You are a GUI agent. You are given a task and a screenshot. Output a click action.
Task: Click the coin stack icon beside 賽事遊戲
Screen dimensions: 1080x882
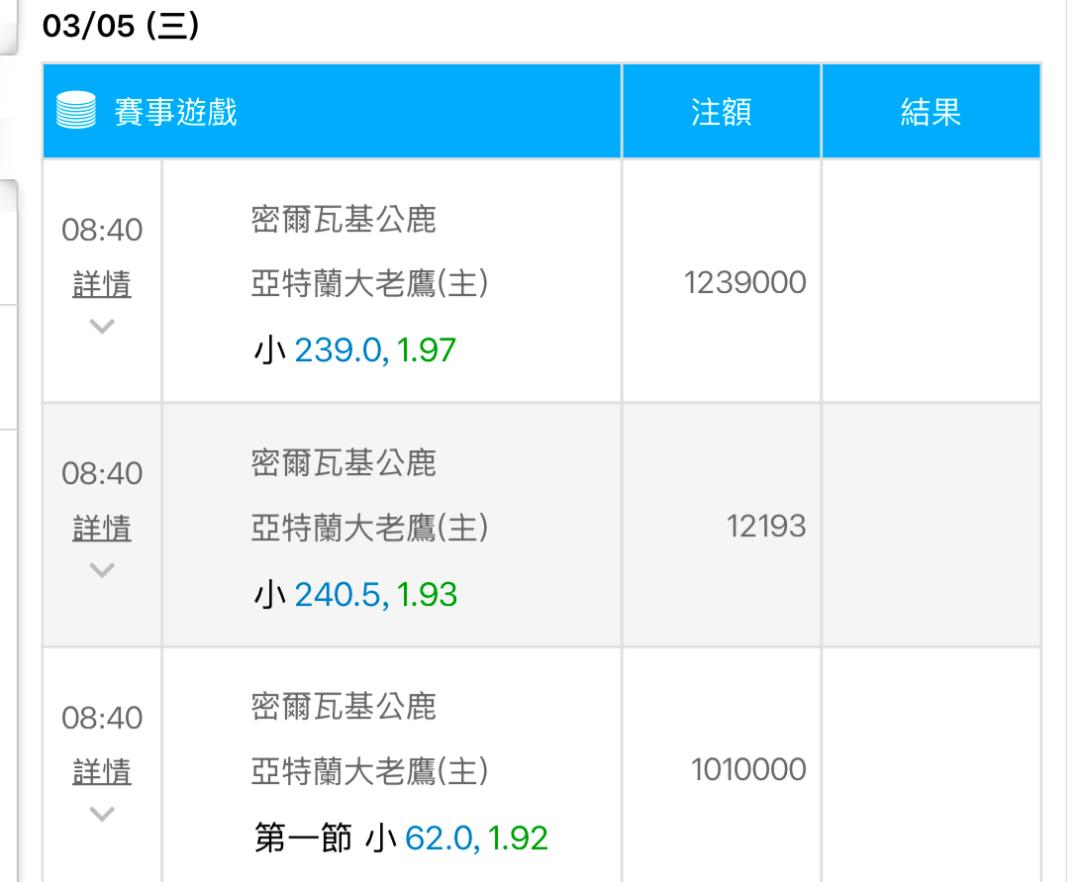(x=76, y=110)
